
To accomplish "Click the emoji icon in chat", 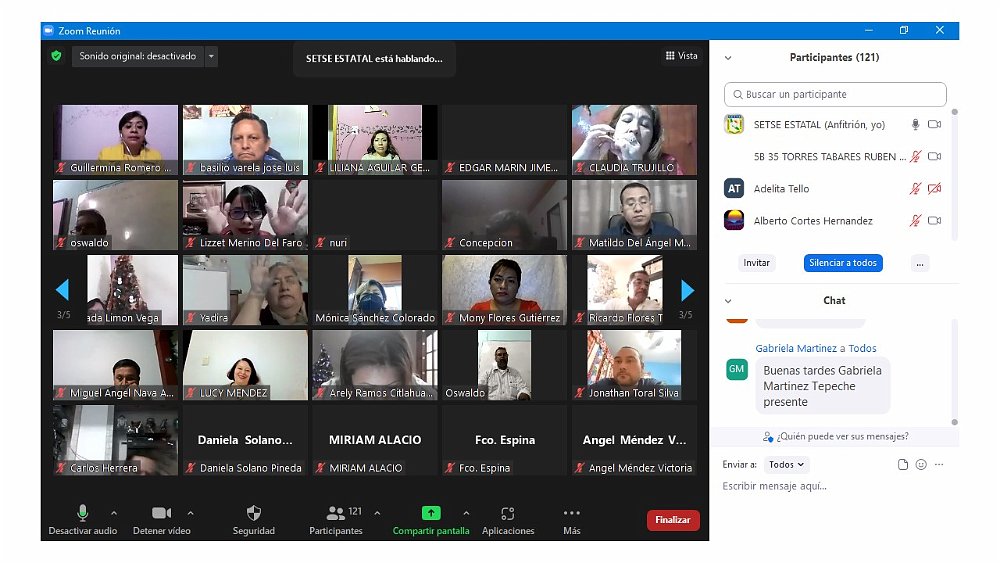I will (921, 465).
